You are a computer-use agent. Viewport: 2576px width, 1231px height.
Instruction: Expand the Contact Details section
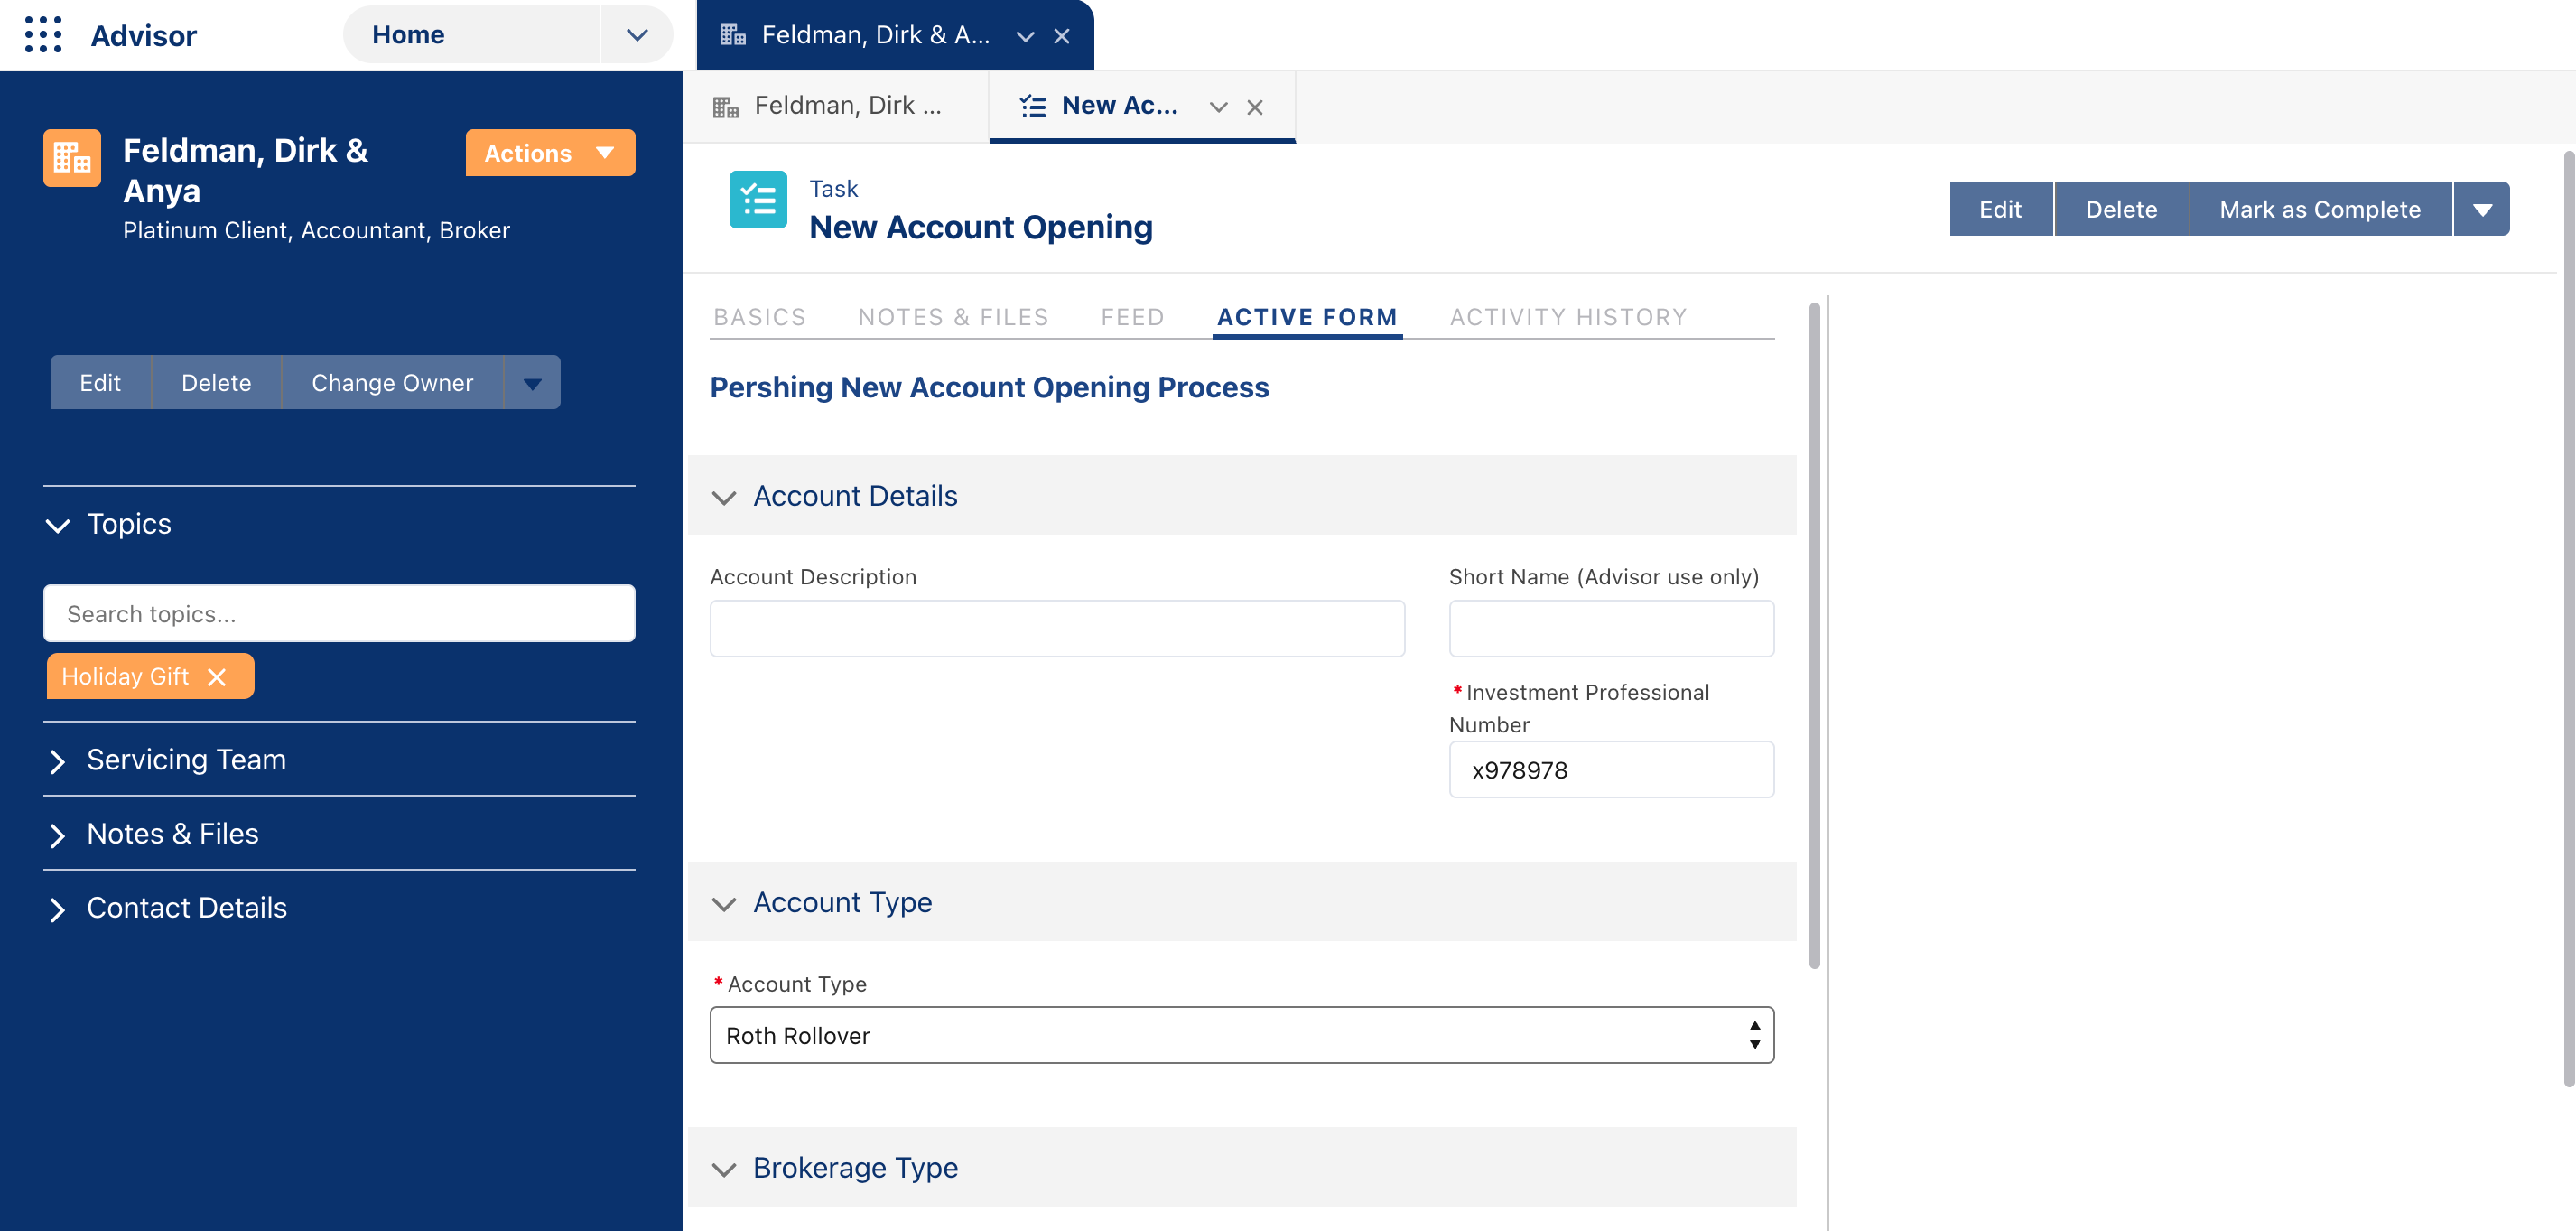coord(186,908)
